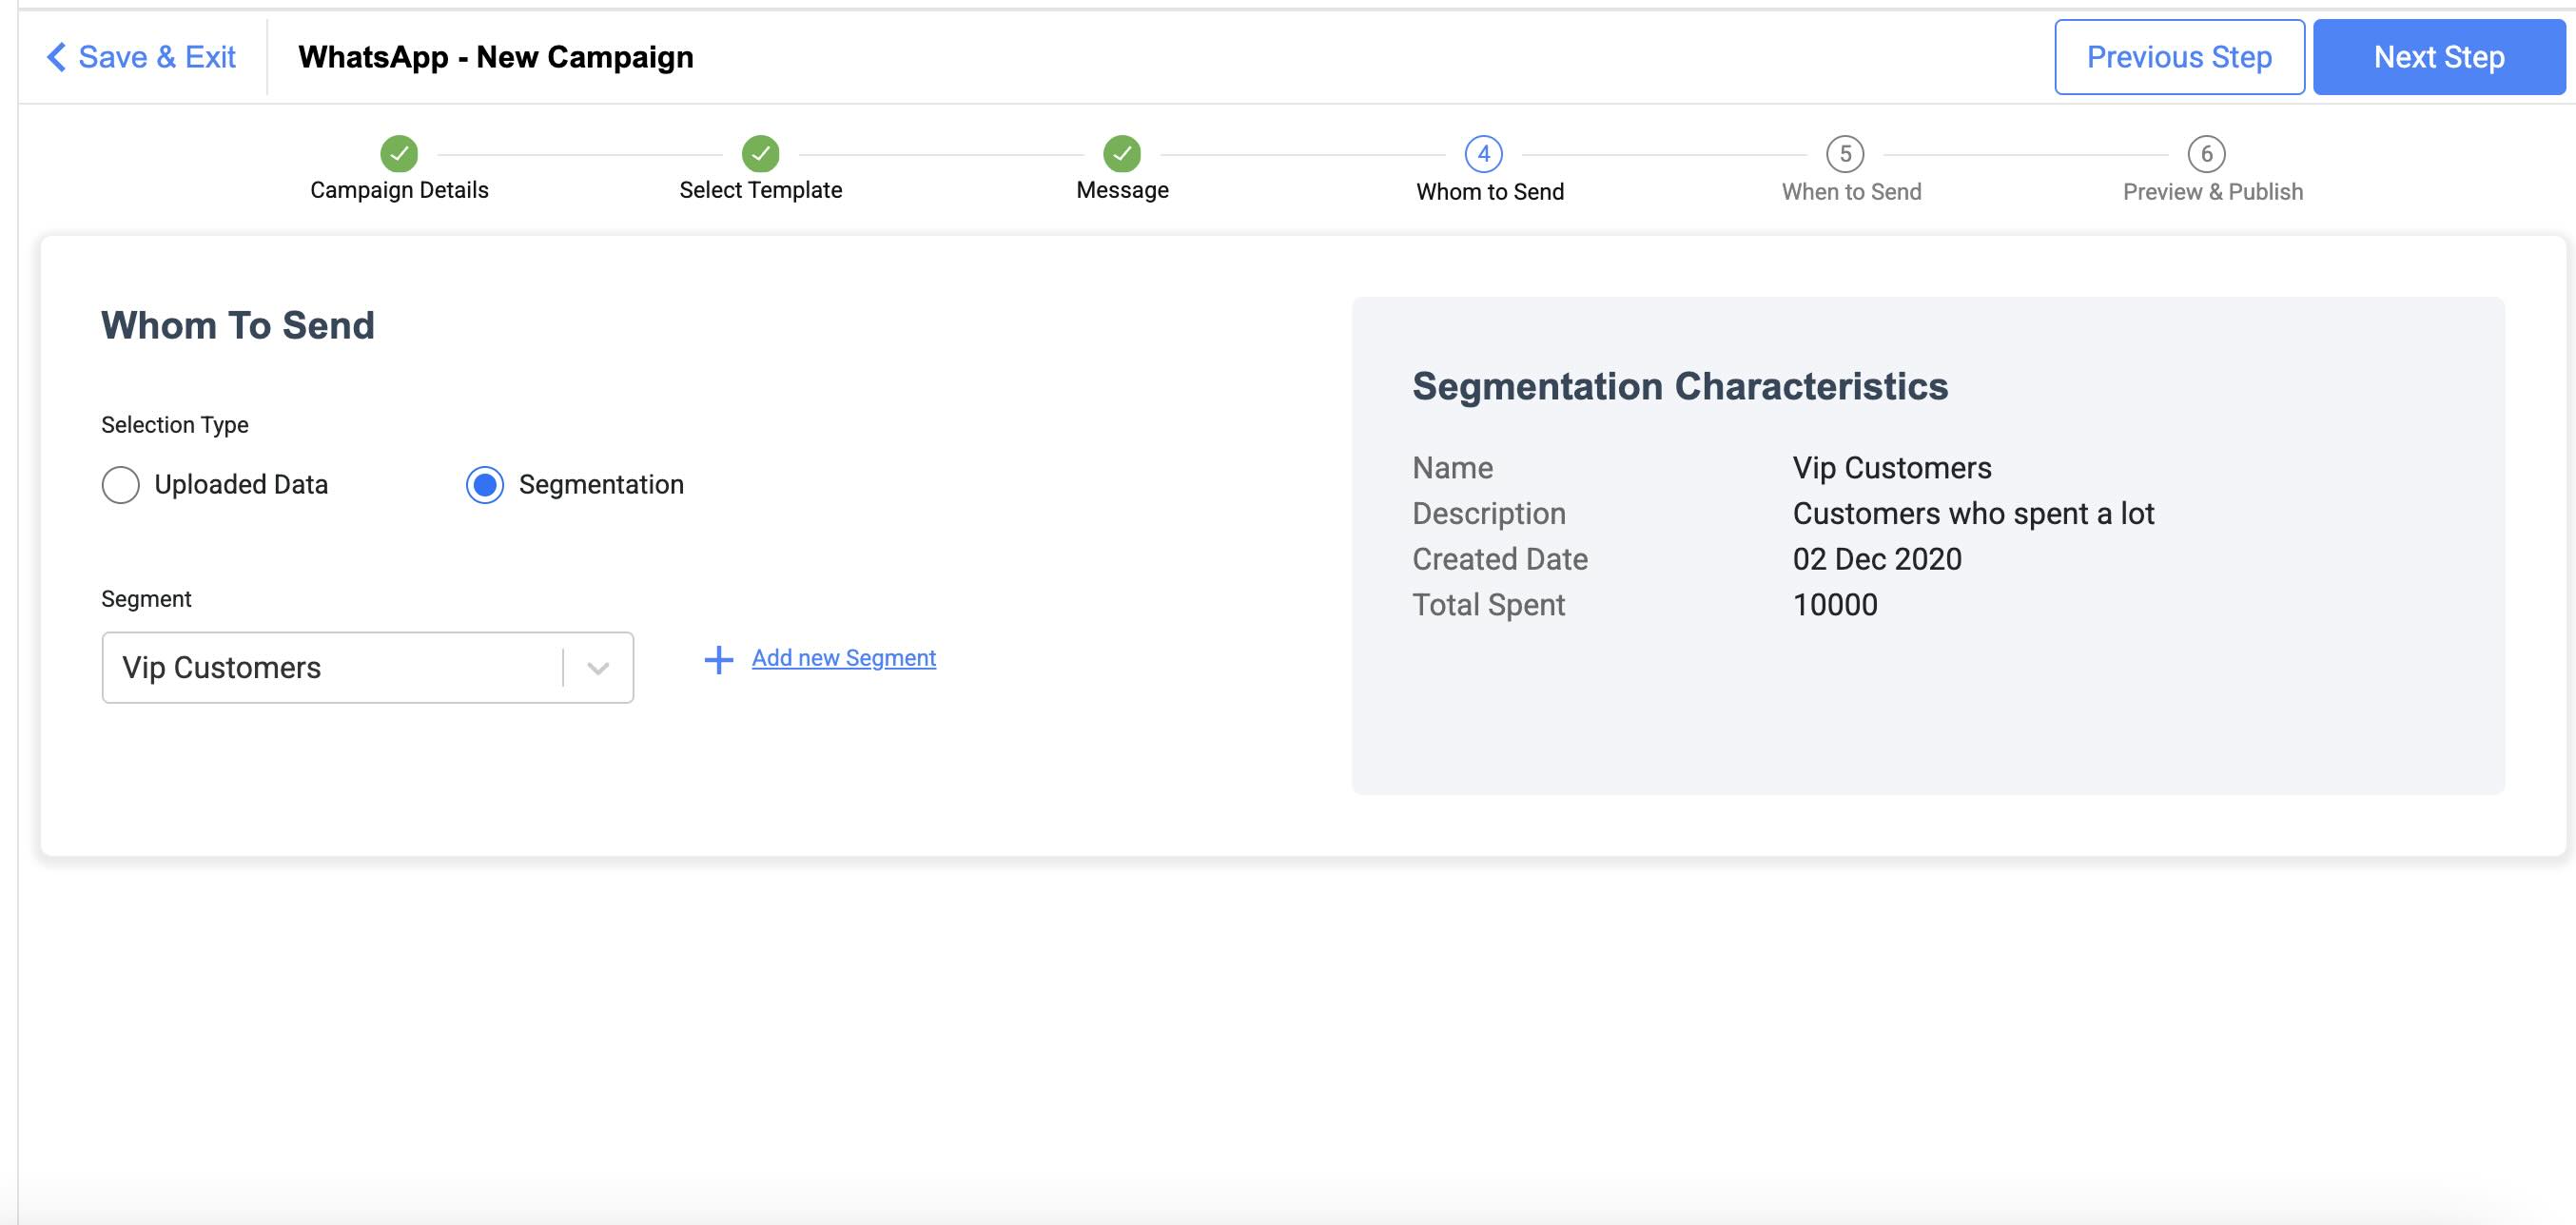
Task: Click the back chevron next to Save & Exit
Action: [57, 57]
